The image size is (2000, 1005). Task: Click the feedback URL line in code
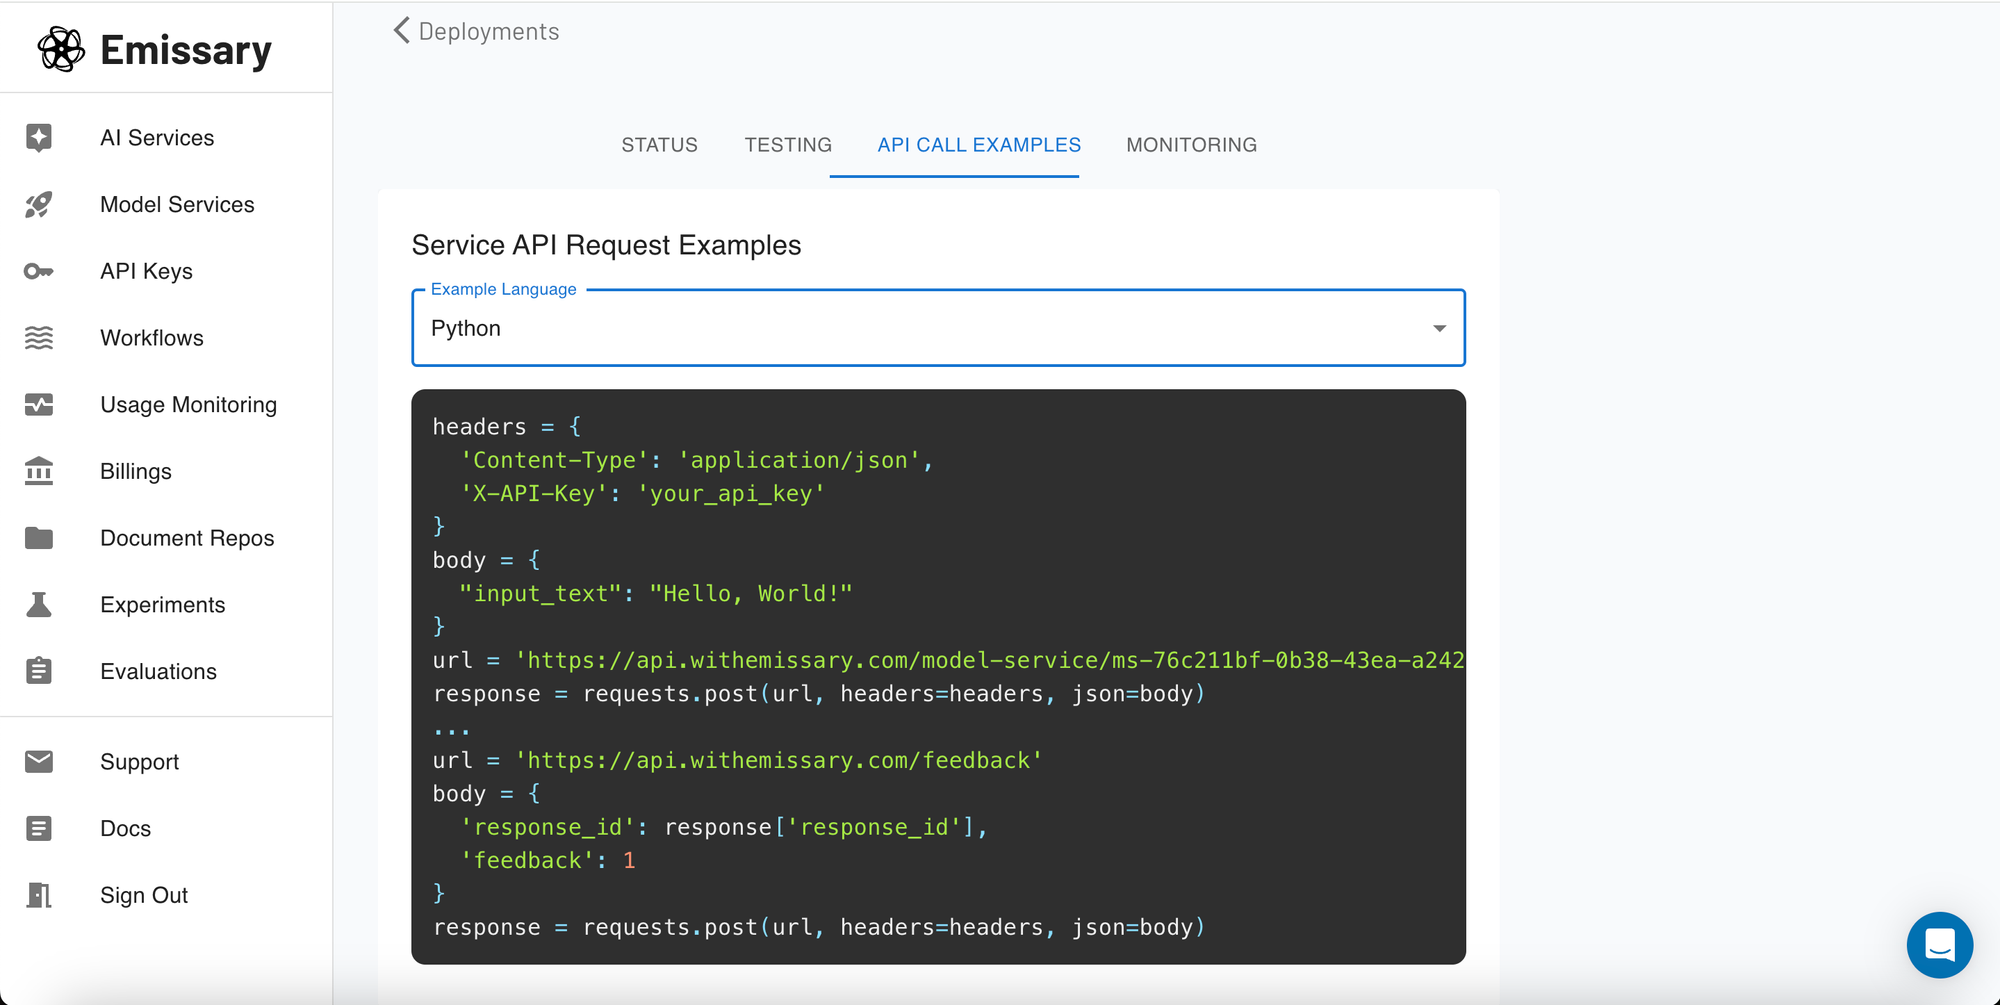[737, 760]
